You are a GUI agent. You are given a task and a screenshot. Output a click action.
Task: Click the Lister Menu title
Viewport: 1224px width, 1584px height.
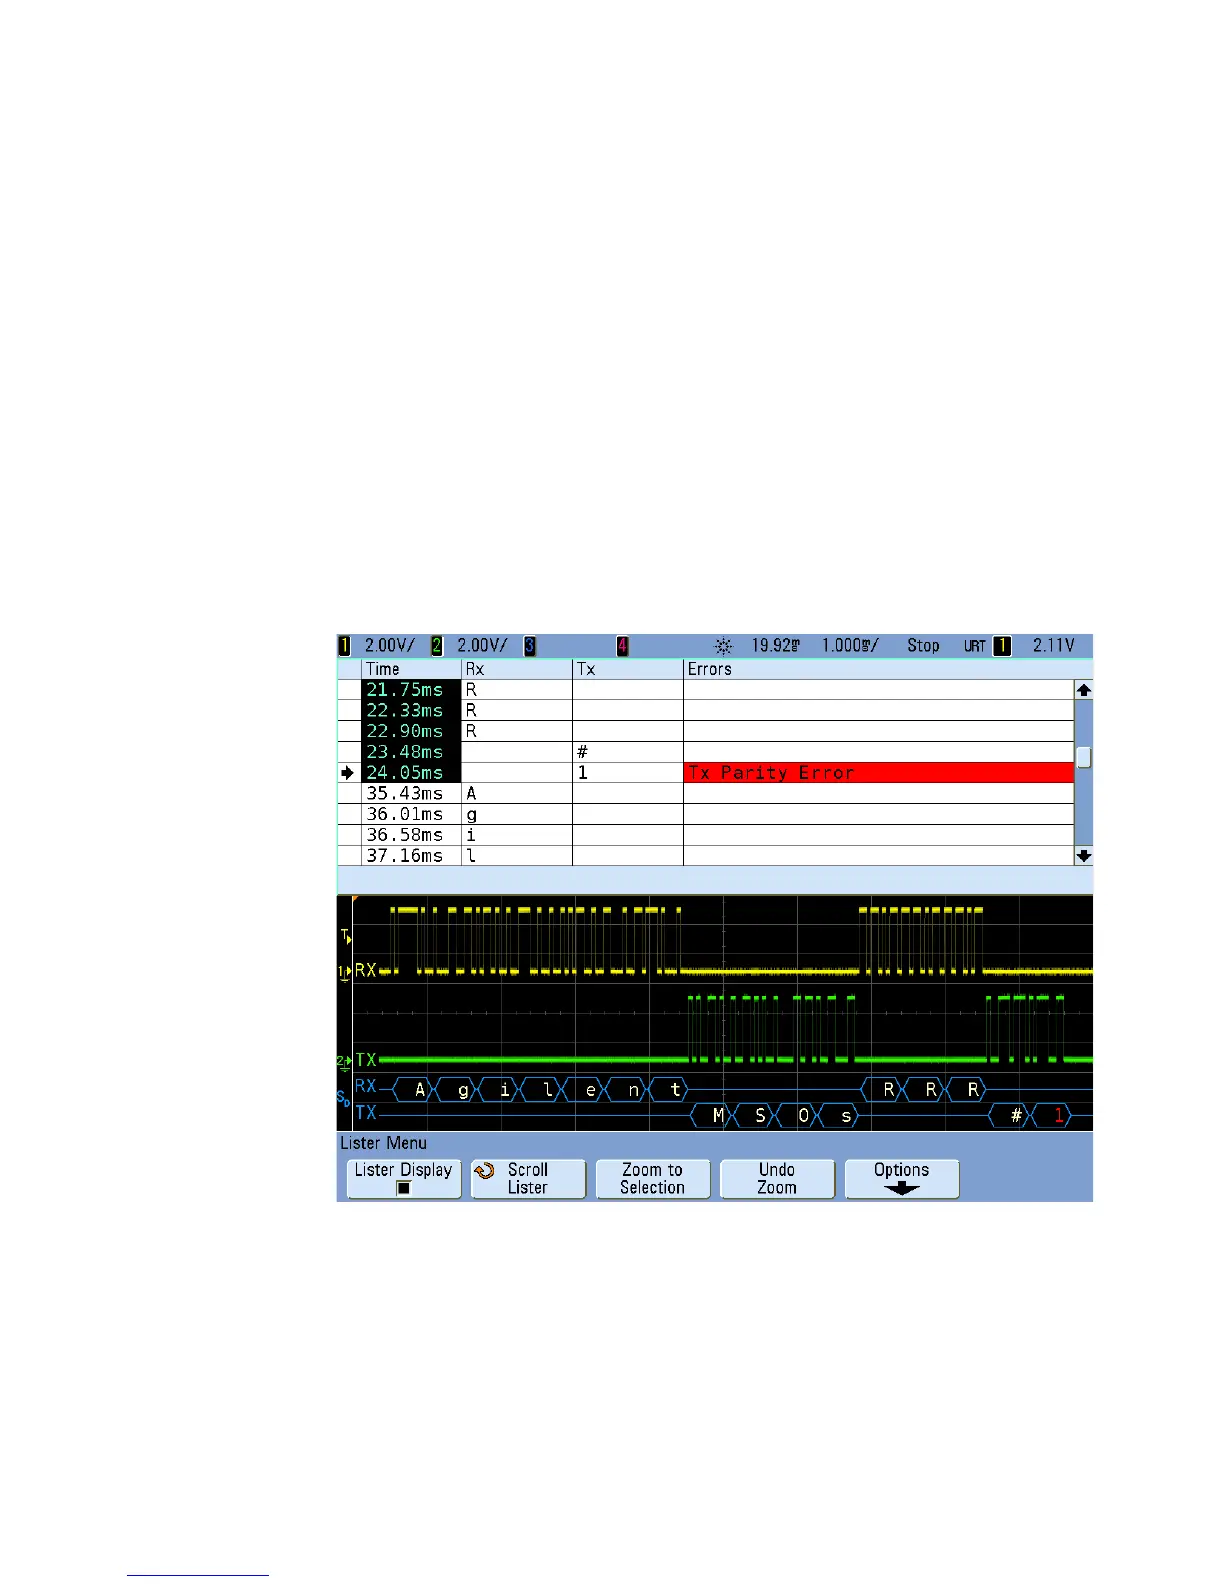pos(383,1143)
